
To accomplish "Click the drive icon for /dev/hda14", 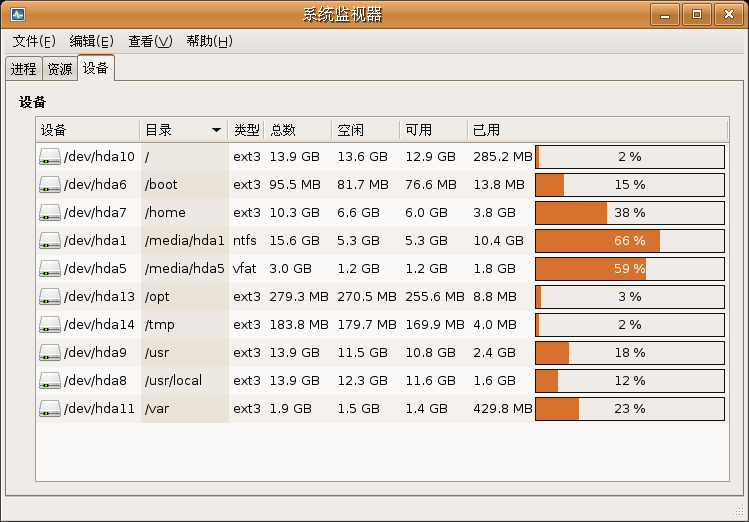I will pyautogui.click(x=50, y=325).
